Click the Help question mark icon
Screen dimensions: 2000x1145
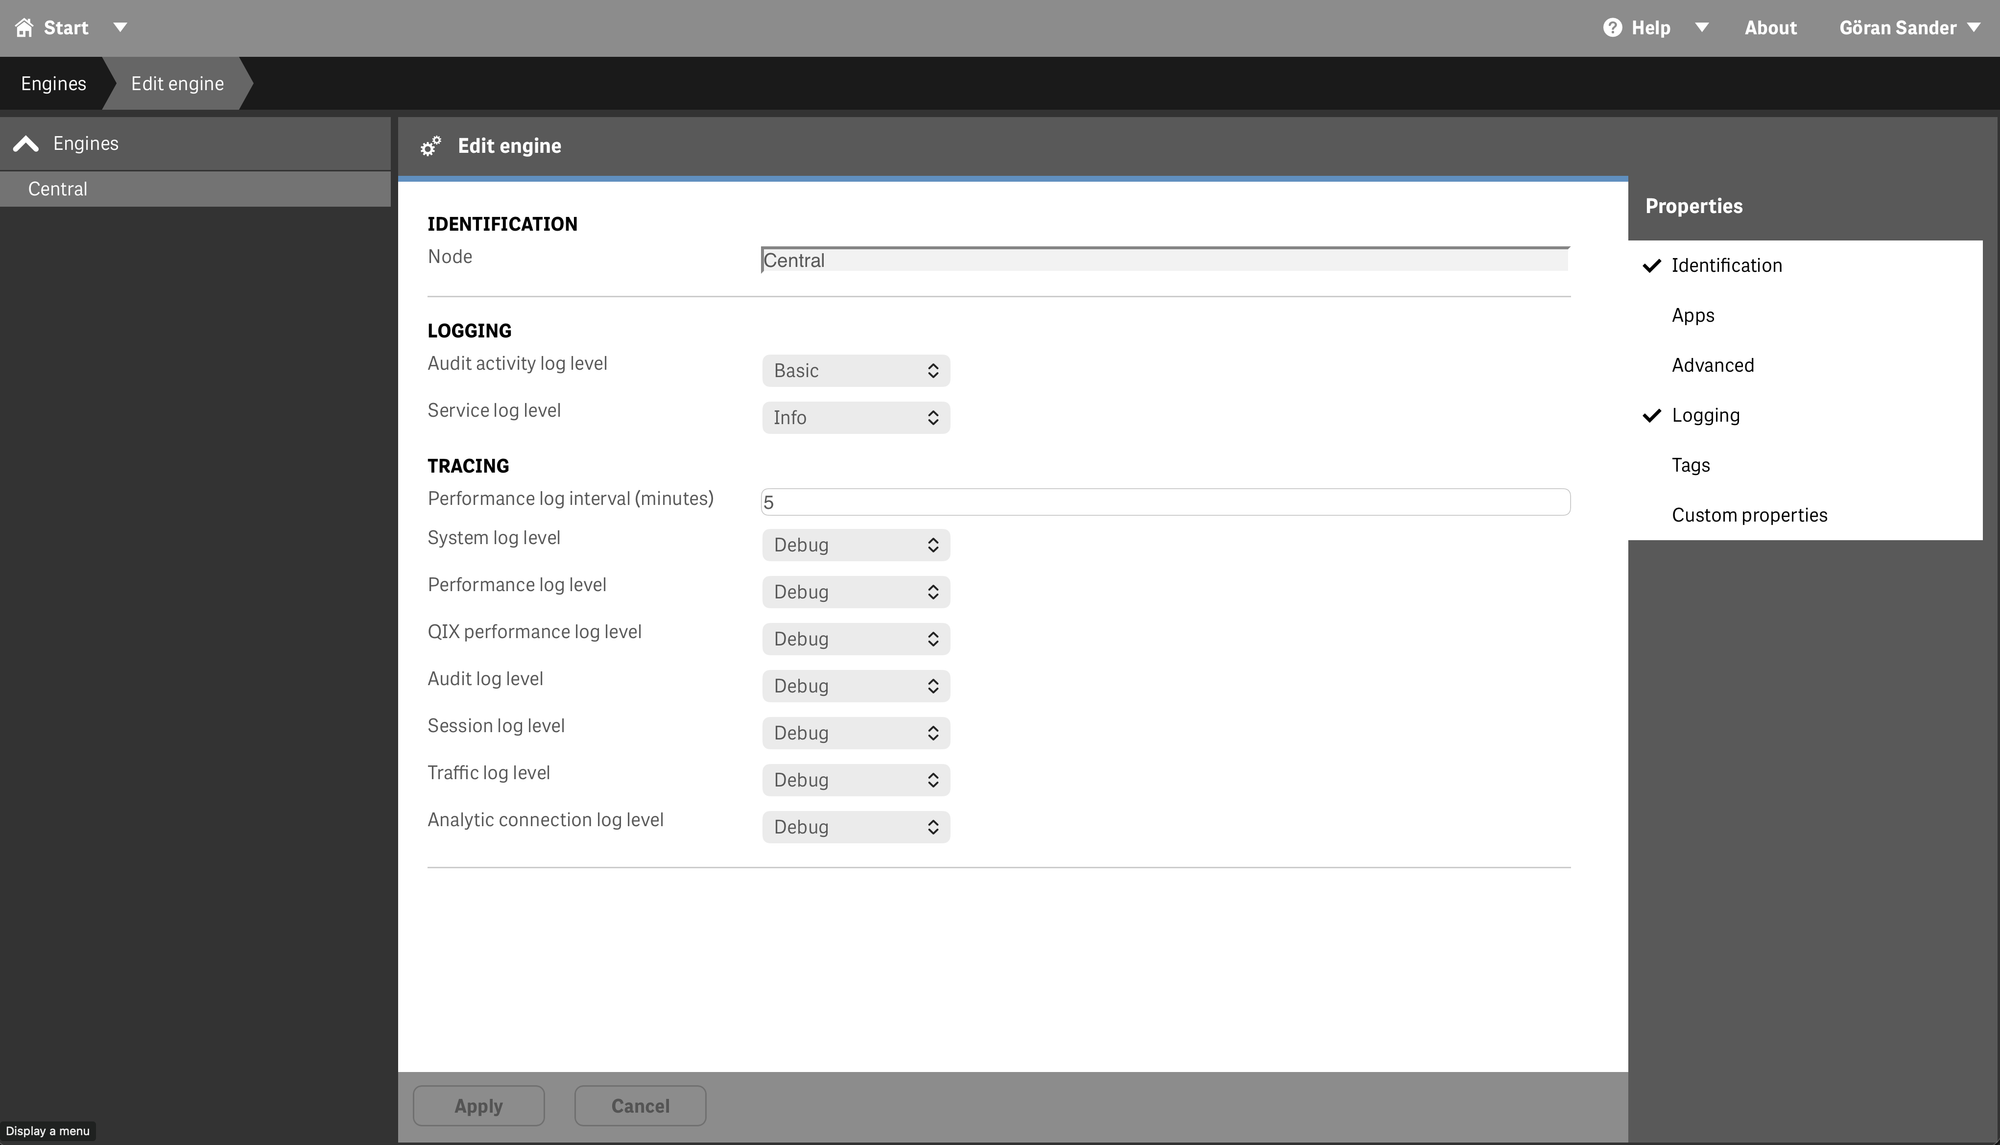pos(1612,28)
